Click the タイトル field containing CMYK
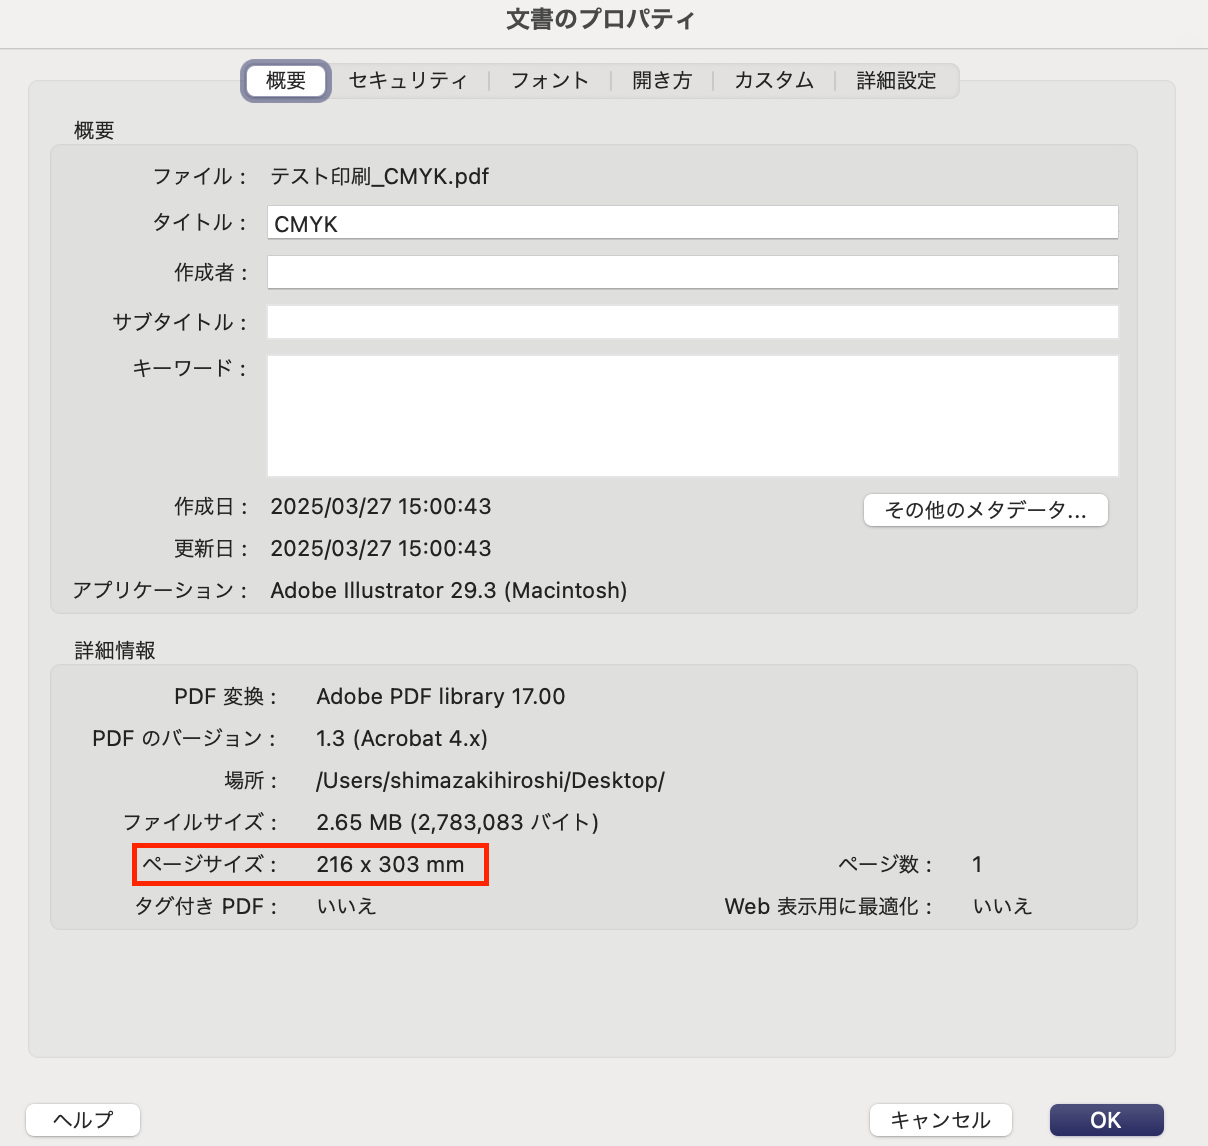 click(692, 223)
